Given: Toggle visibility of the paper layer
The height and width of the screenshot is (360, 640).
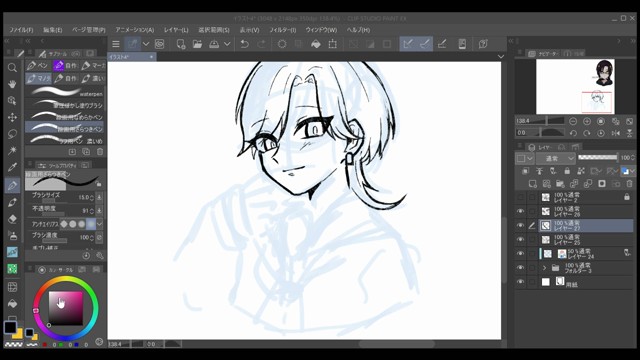Looking at the screenshot, I should (x=520, y=282).
